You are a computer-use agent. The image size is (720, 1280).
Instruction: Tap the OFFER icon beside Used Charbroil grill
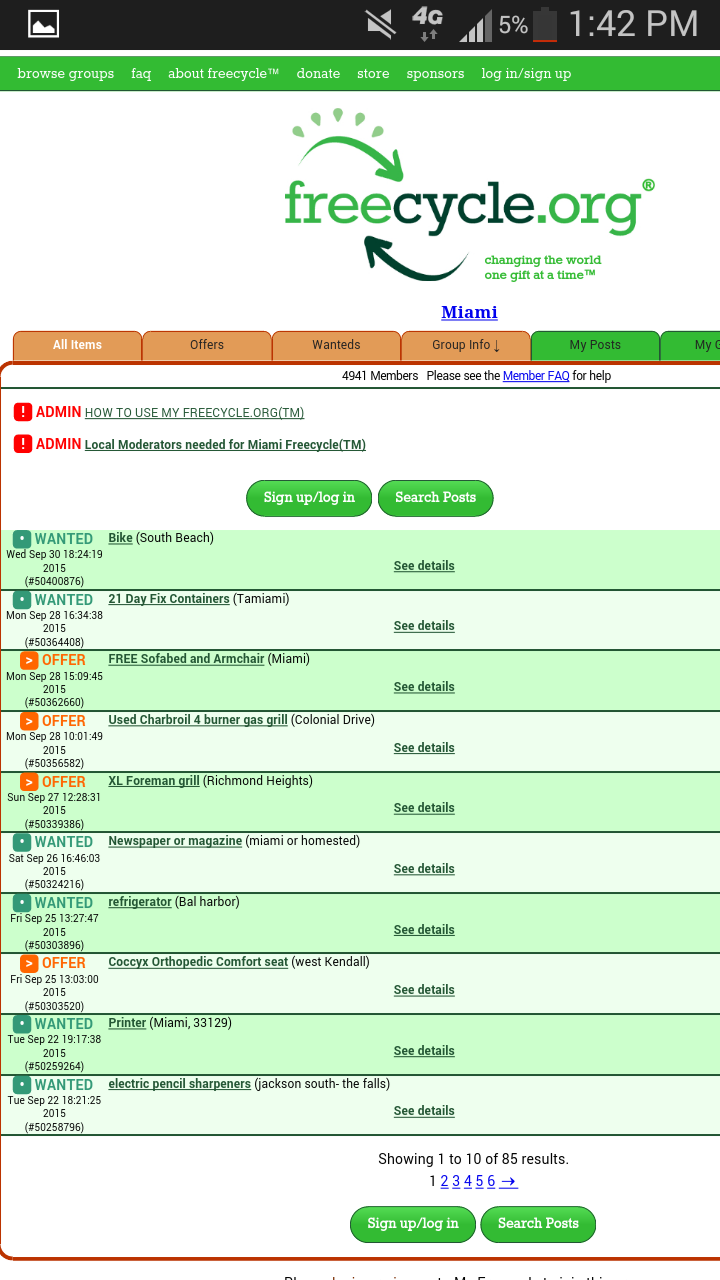click(x=29, y=721)
